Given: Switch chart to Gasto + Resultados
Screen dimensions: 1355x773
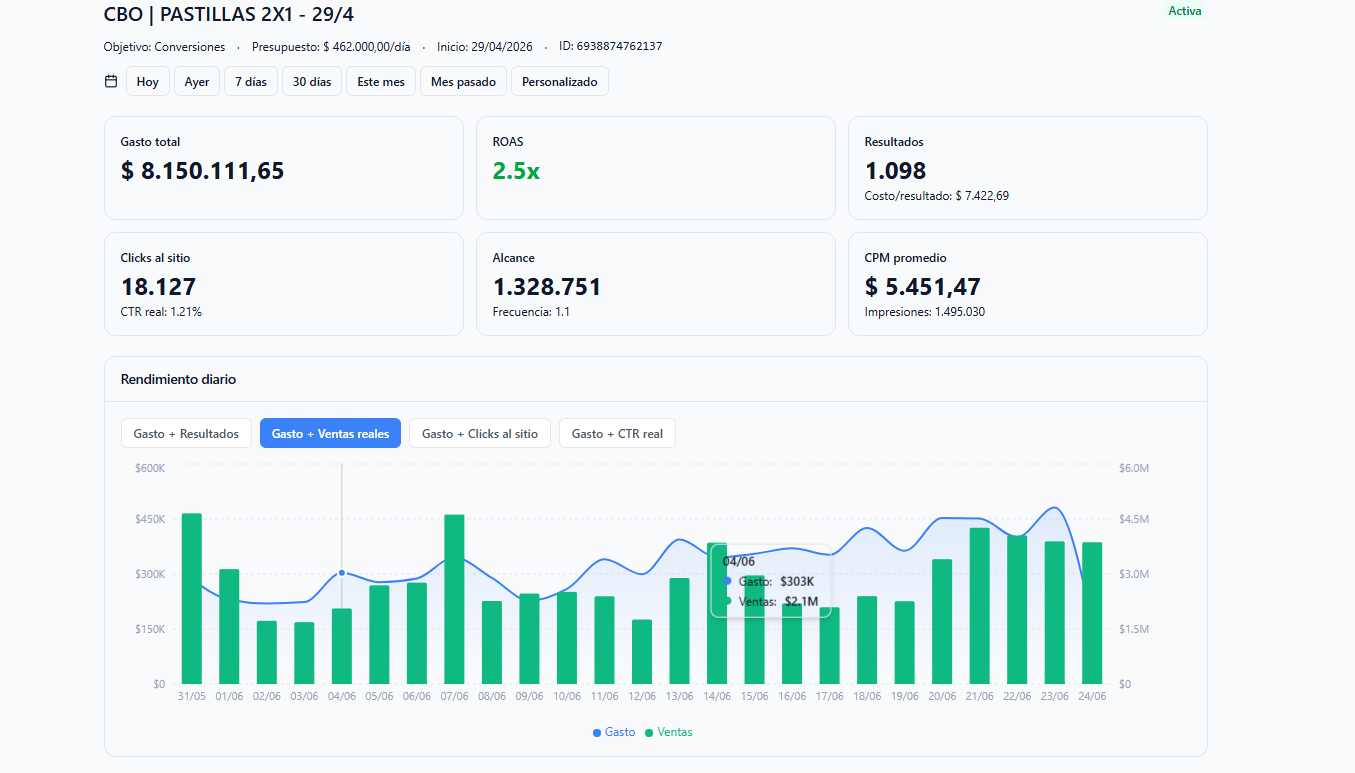Looking at the screenshot, I should coord(186,433).
